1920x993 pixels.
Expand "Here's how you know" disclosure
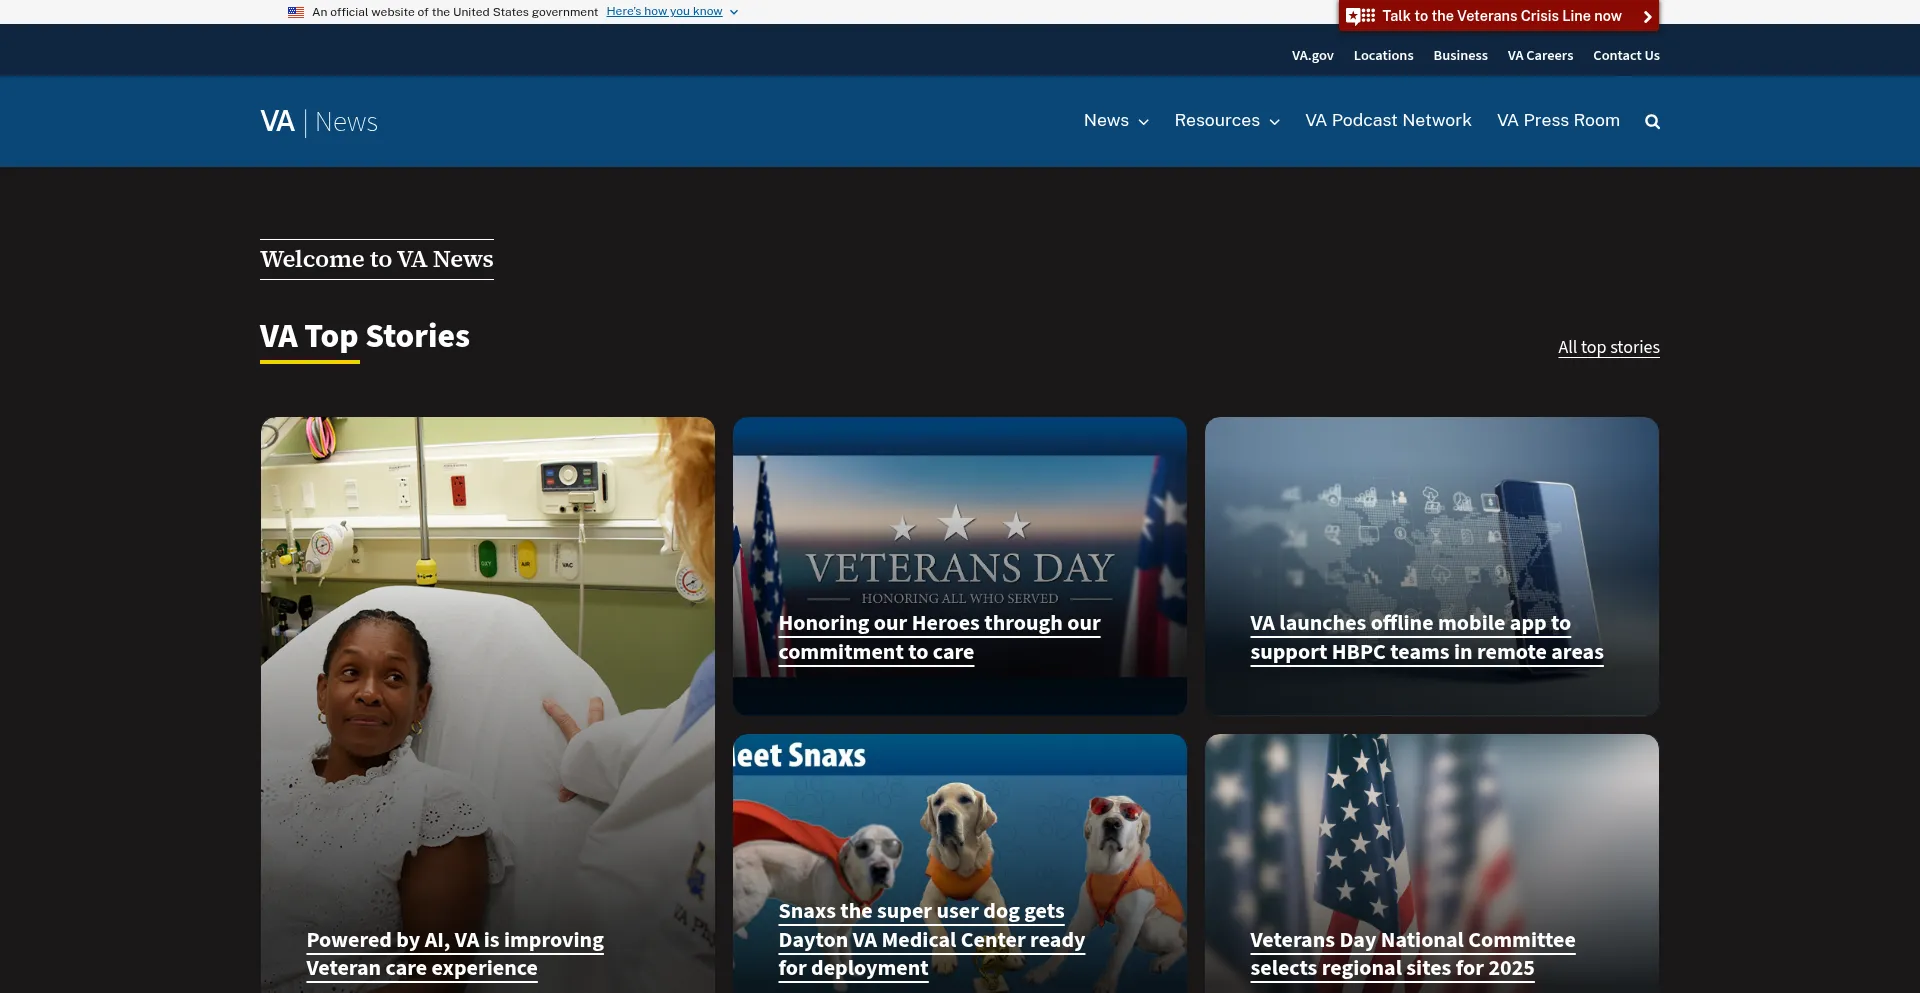(671, 12)
